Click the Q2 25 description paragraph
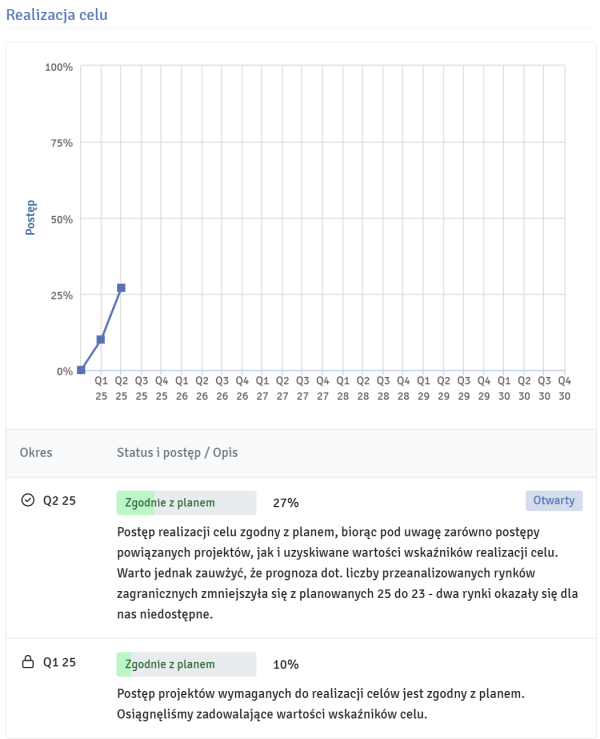 (x=340, y=573)
